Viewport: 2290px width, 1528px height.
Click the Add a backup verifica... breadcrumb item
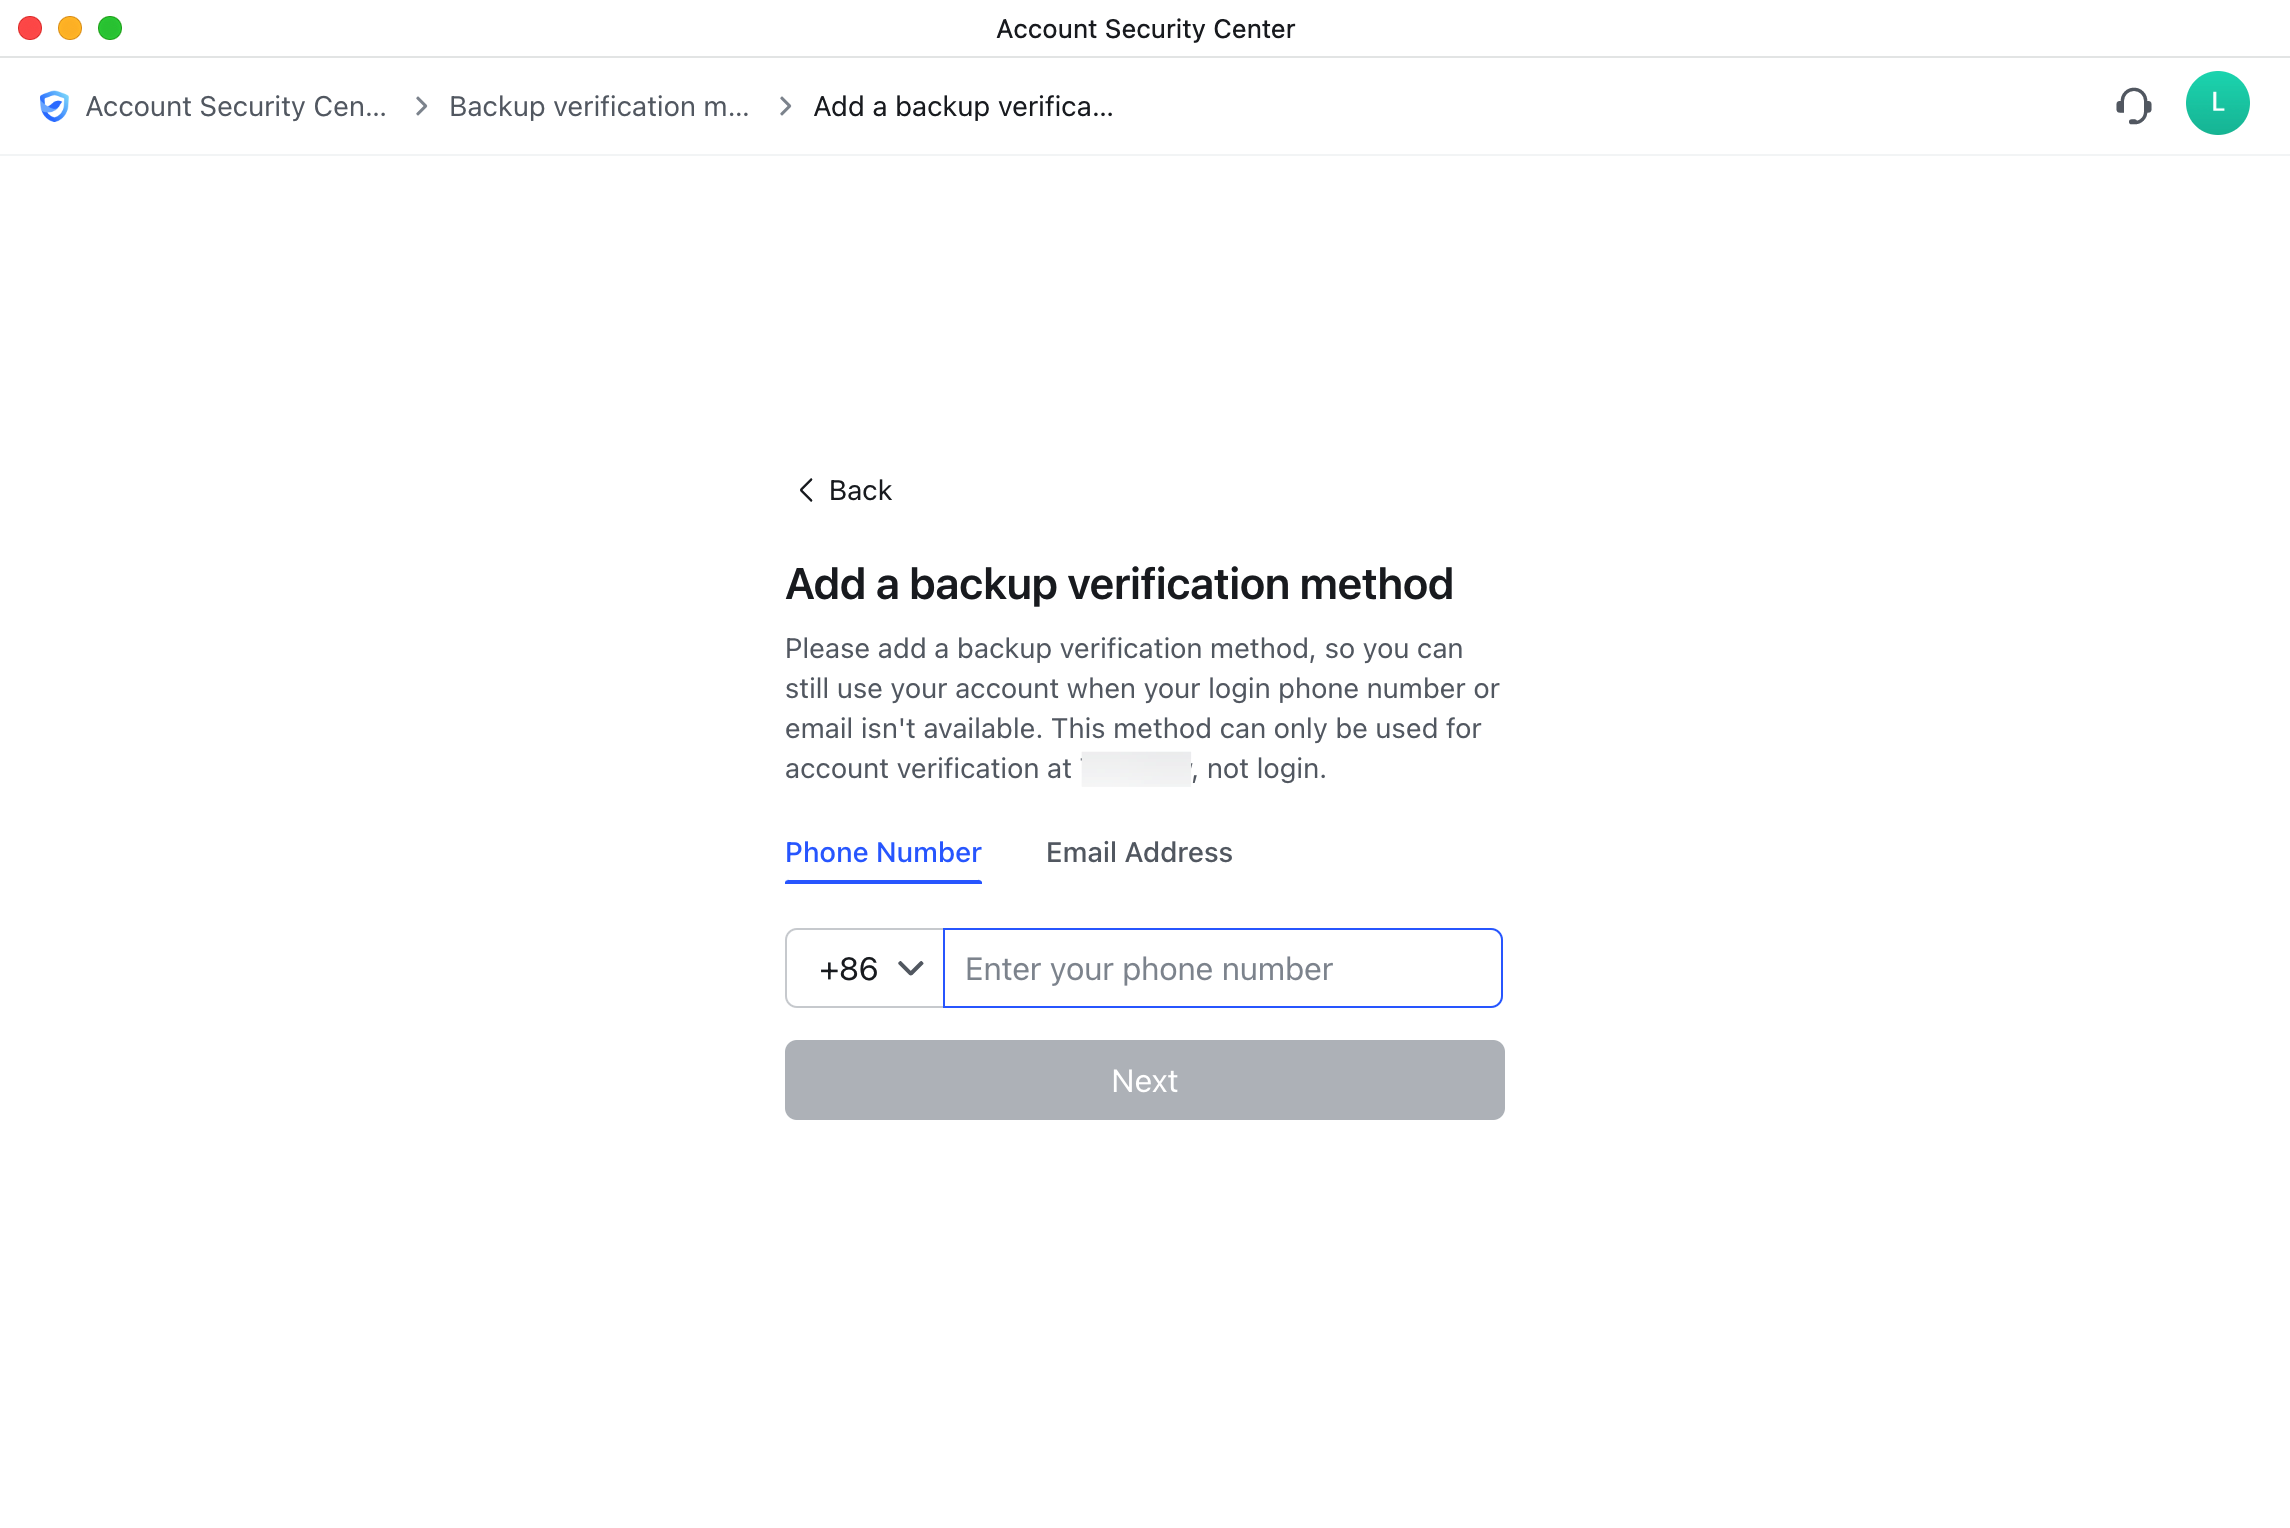point(963,106)
